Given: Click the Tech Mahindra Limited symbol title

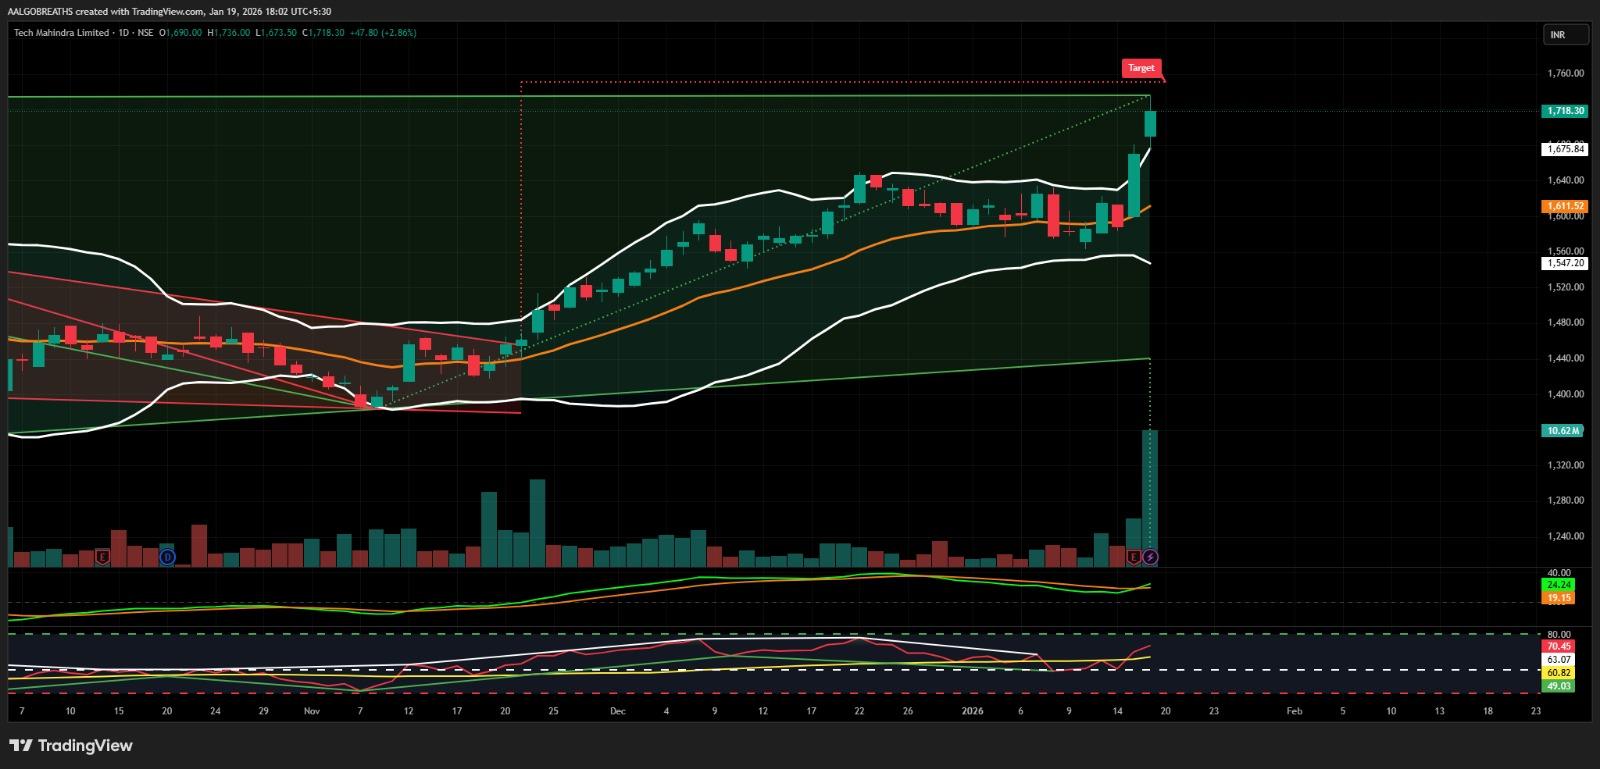Looking at the screenshot, I should click(x=61, y=33).
